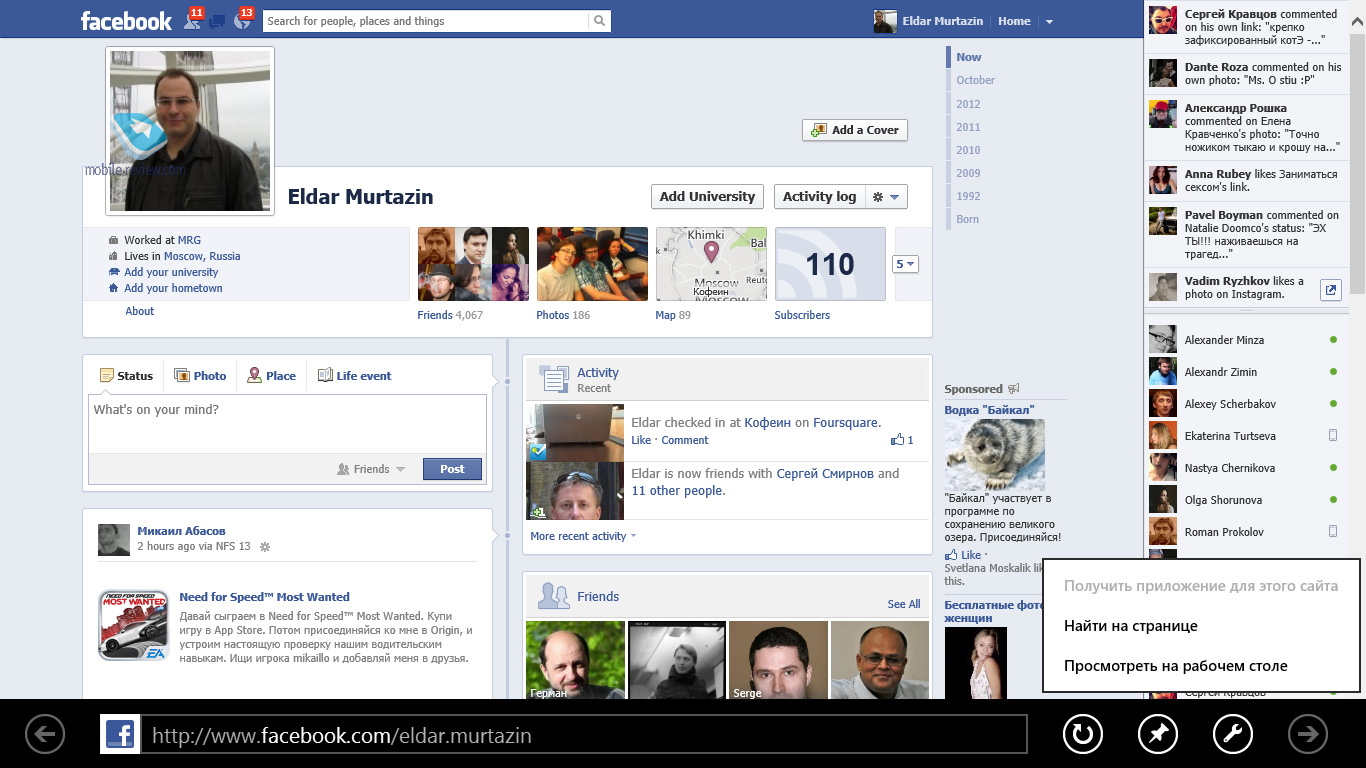Click browser back arrow button
This screenshot has height=768, width=1366.
[44, 735]
